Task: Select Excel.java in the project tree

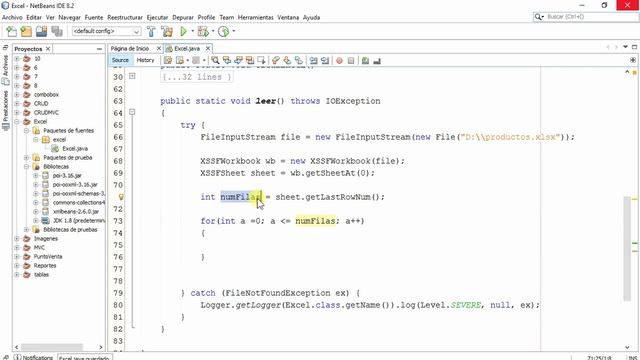Action: [75, 149]
